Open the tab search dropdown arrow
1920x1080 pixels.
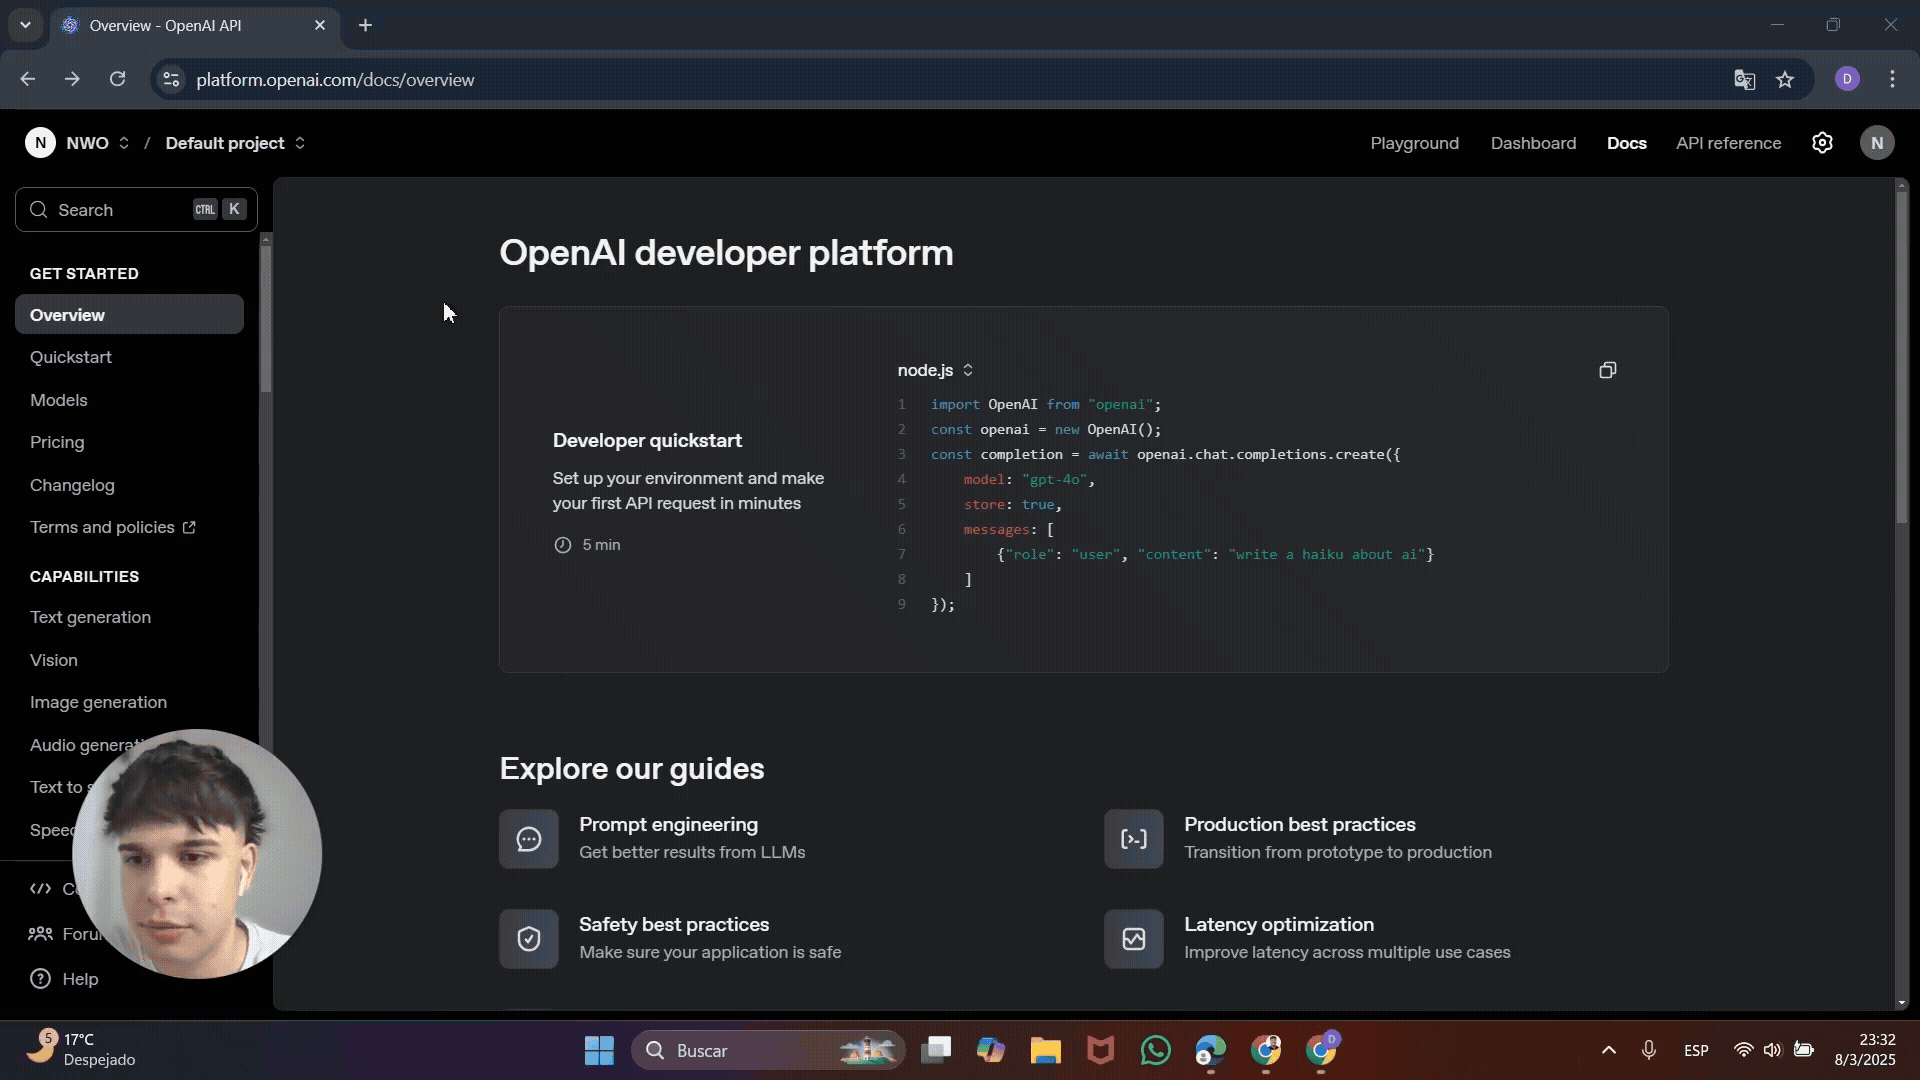tap(25, 25)
